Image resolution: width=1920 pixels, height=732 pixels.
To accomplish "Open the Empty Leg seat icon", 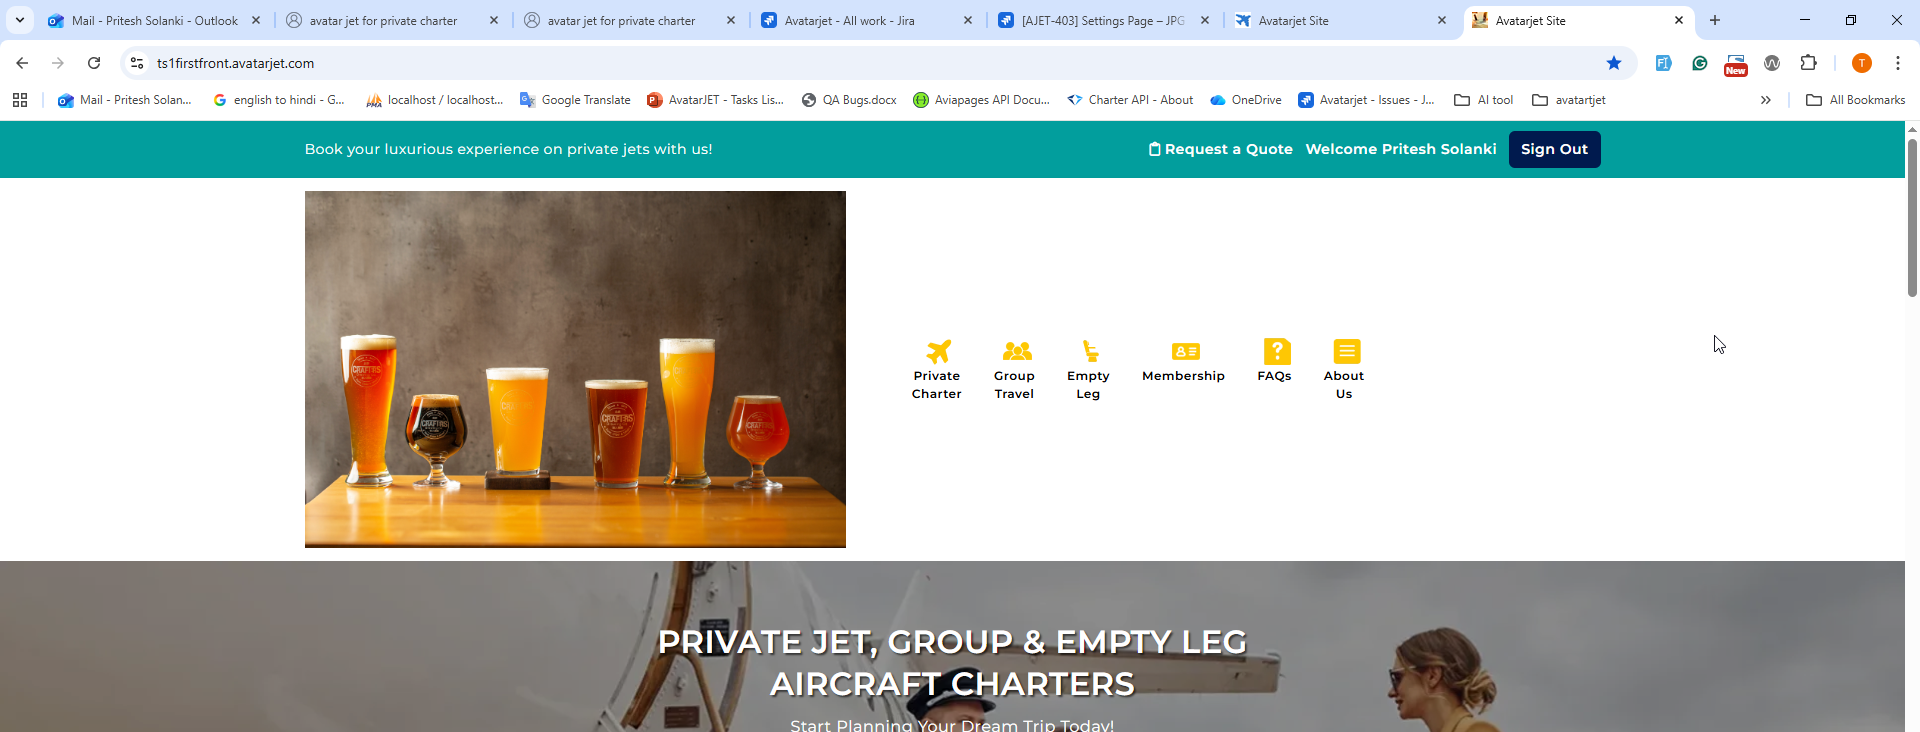I will (1090, 351).
